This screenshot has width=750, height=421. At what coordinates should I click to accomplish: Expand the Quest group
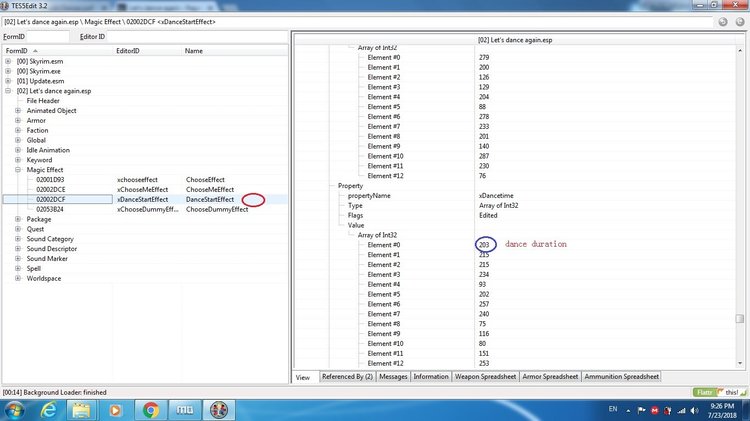click(x=18, y=229)
